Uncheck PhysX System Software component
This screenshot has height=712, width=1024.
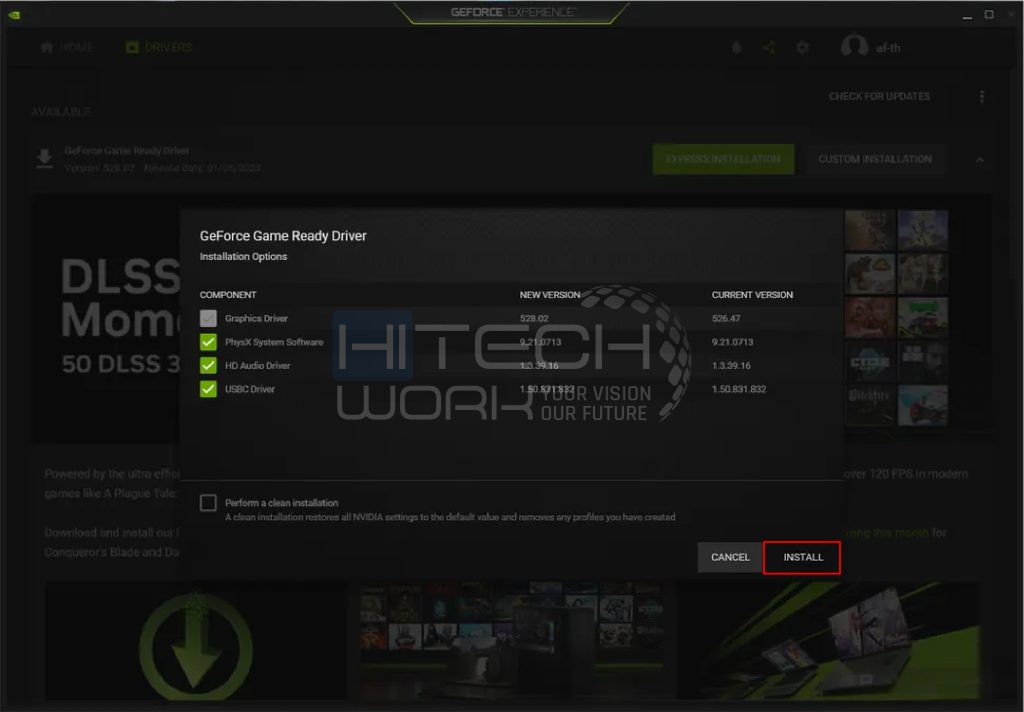click(208, 342)
